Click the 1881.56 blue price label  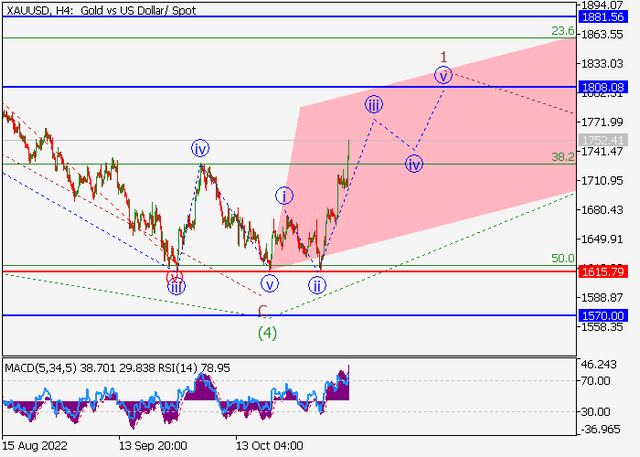(x=603, y=17)
